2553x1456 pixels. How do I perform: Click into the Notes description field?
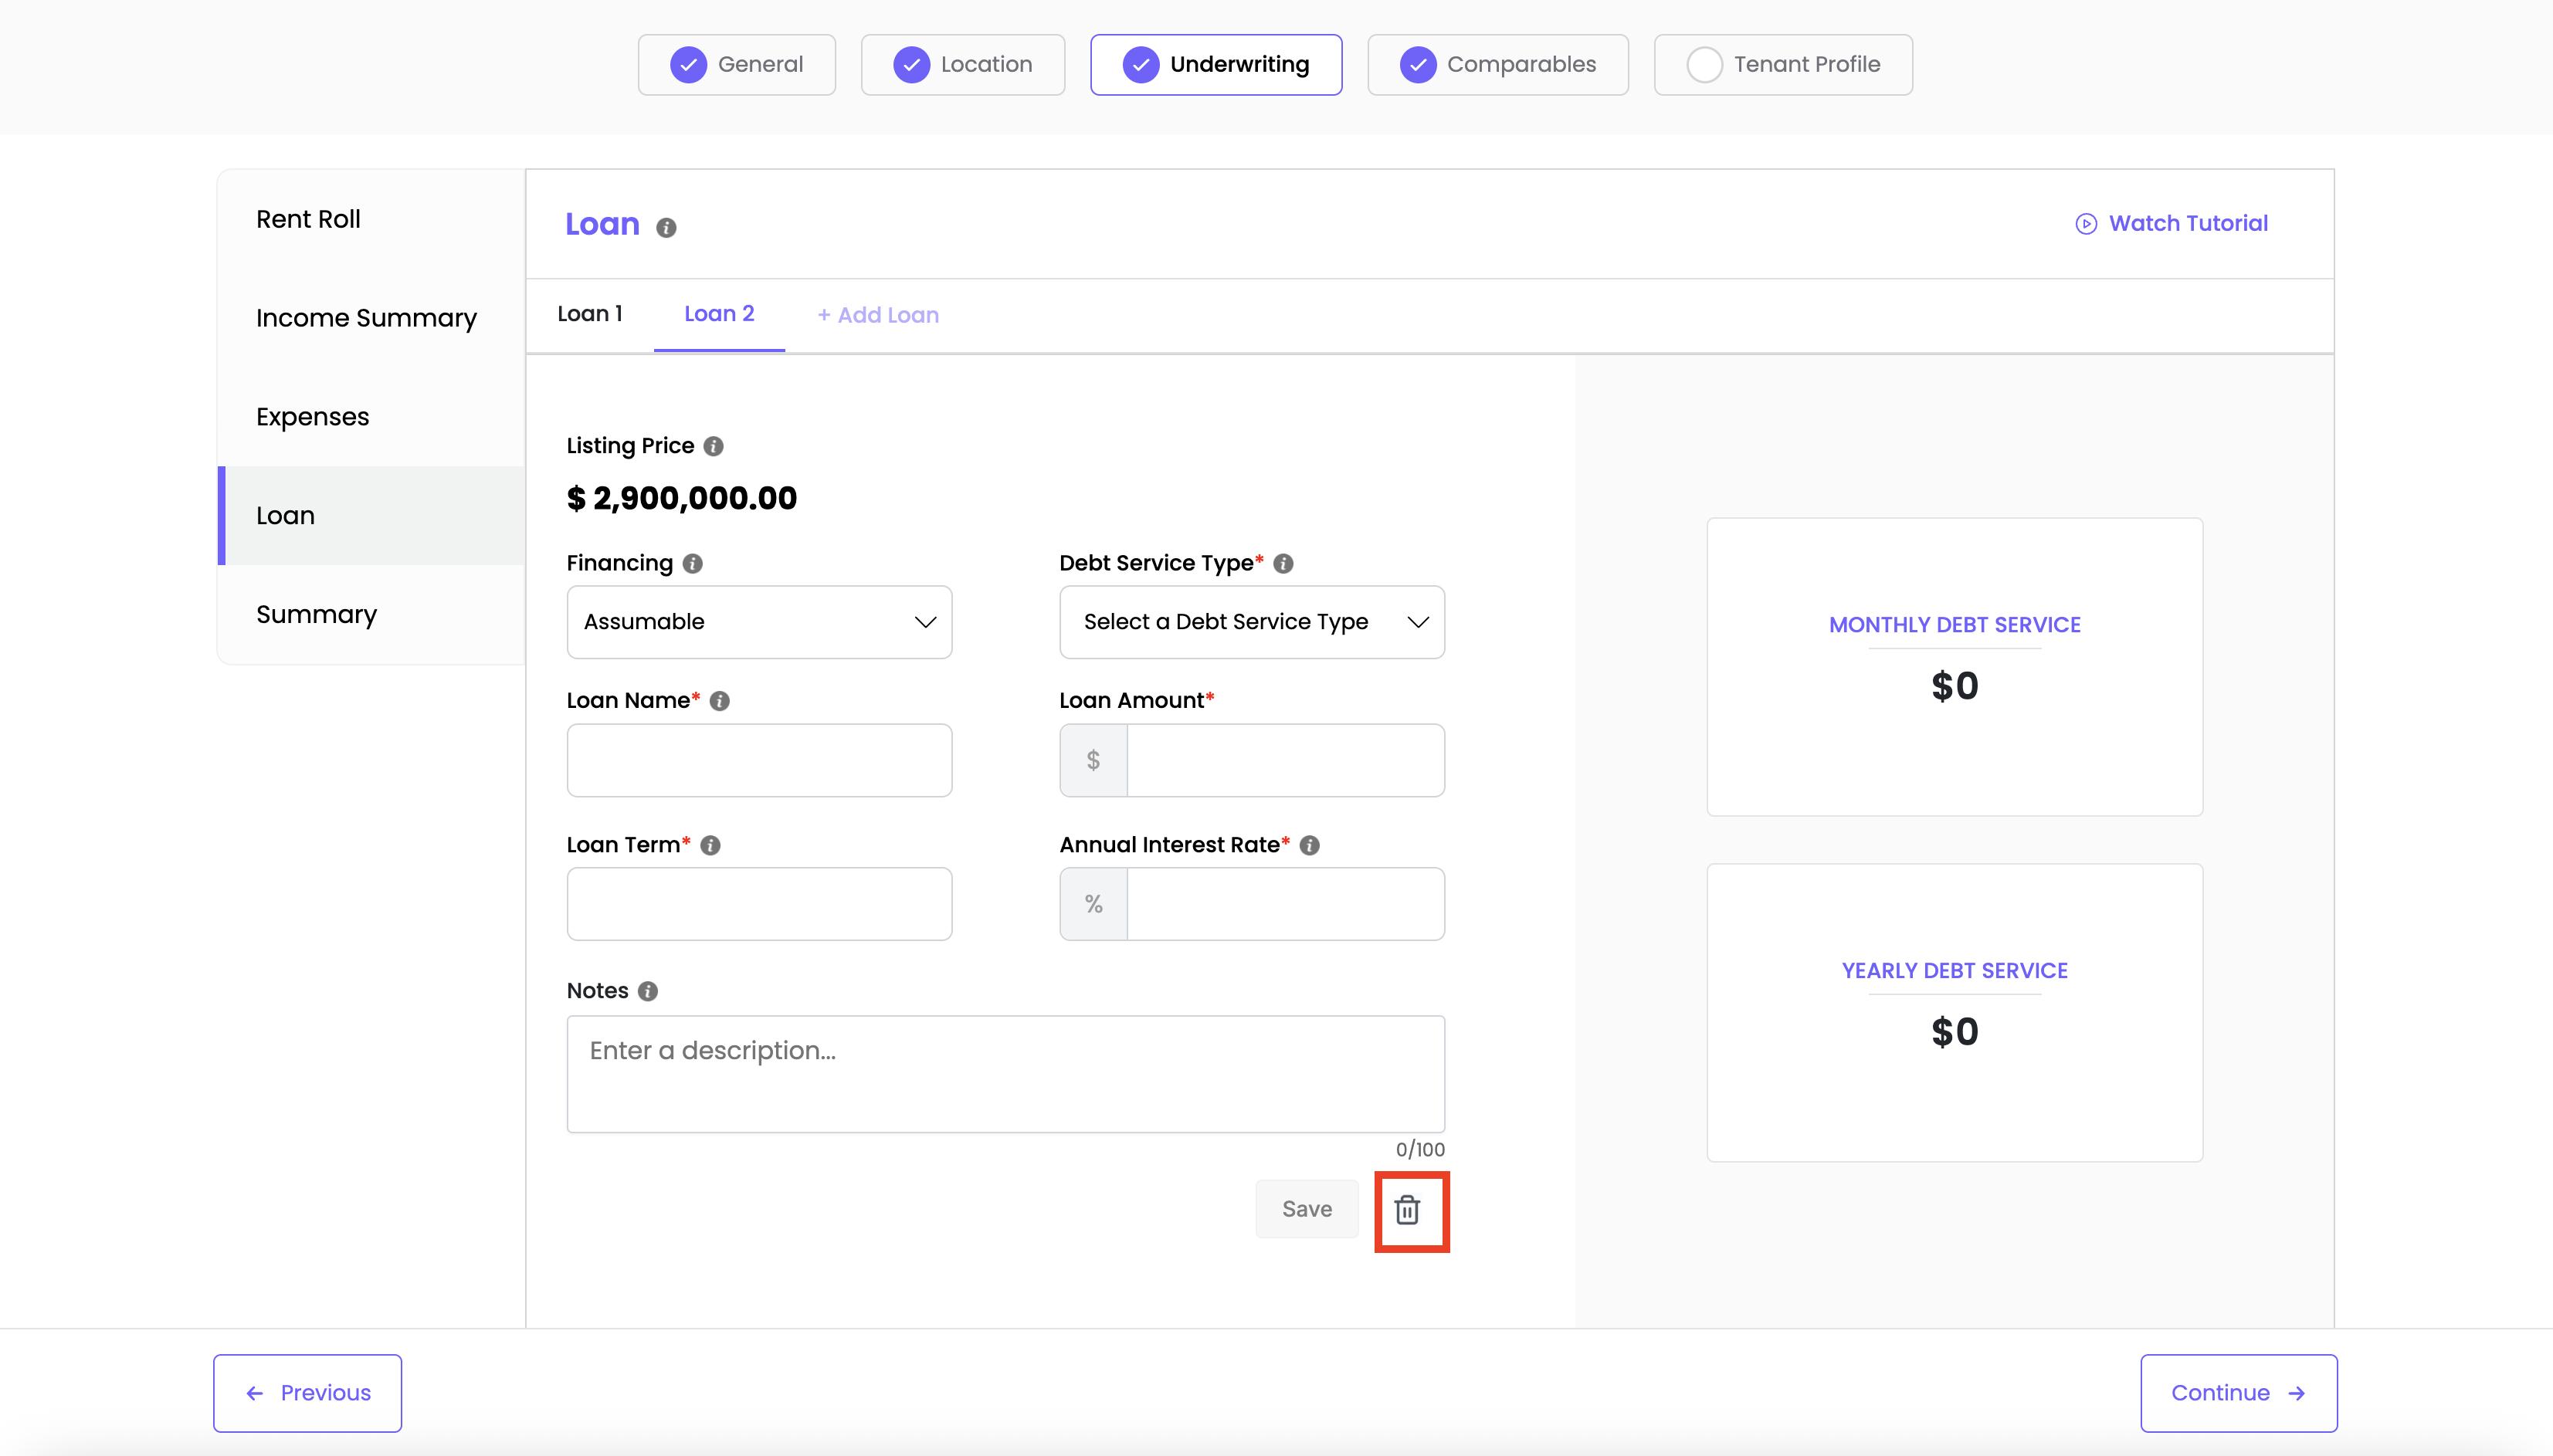coord(1005,1074)
